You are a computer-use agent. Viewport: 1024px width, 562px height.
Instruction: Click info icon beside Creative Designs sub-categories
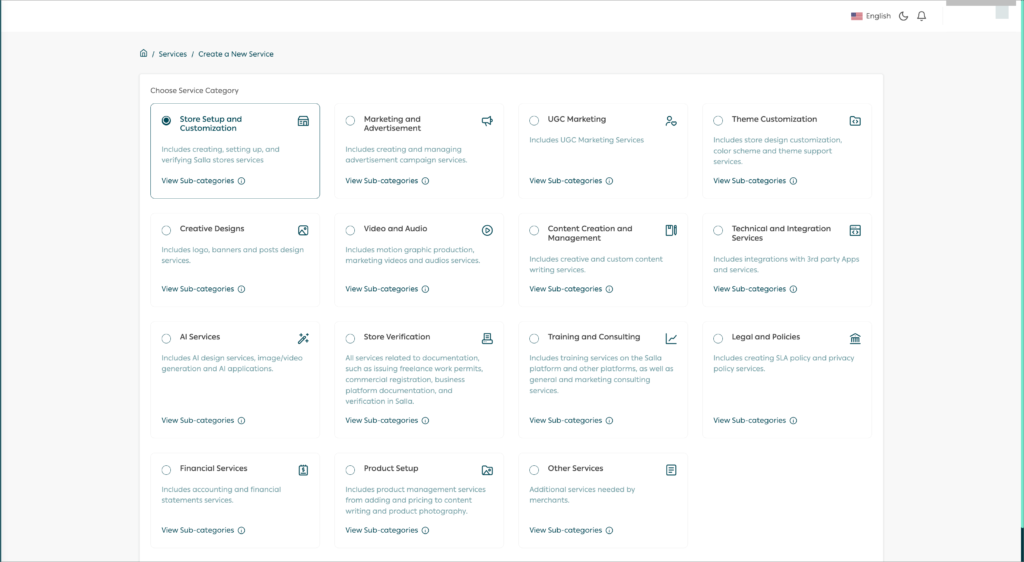coord(242,289)
